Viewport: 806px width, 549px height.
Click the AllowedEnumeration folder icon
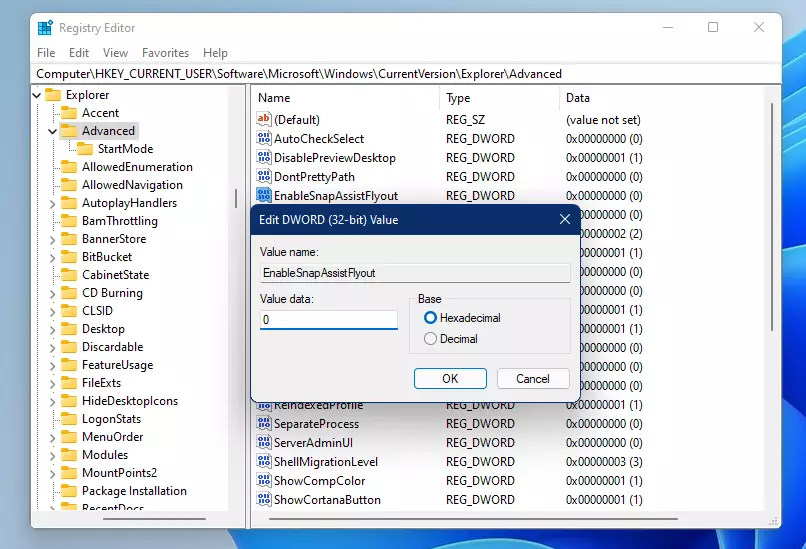pos(69,167)
